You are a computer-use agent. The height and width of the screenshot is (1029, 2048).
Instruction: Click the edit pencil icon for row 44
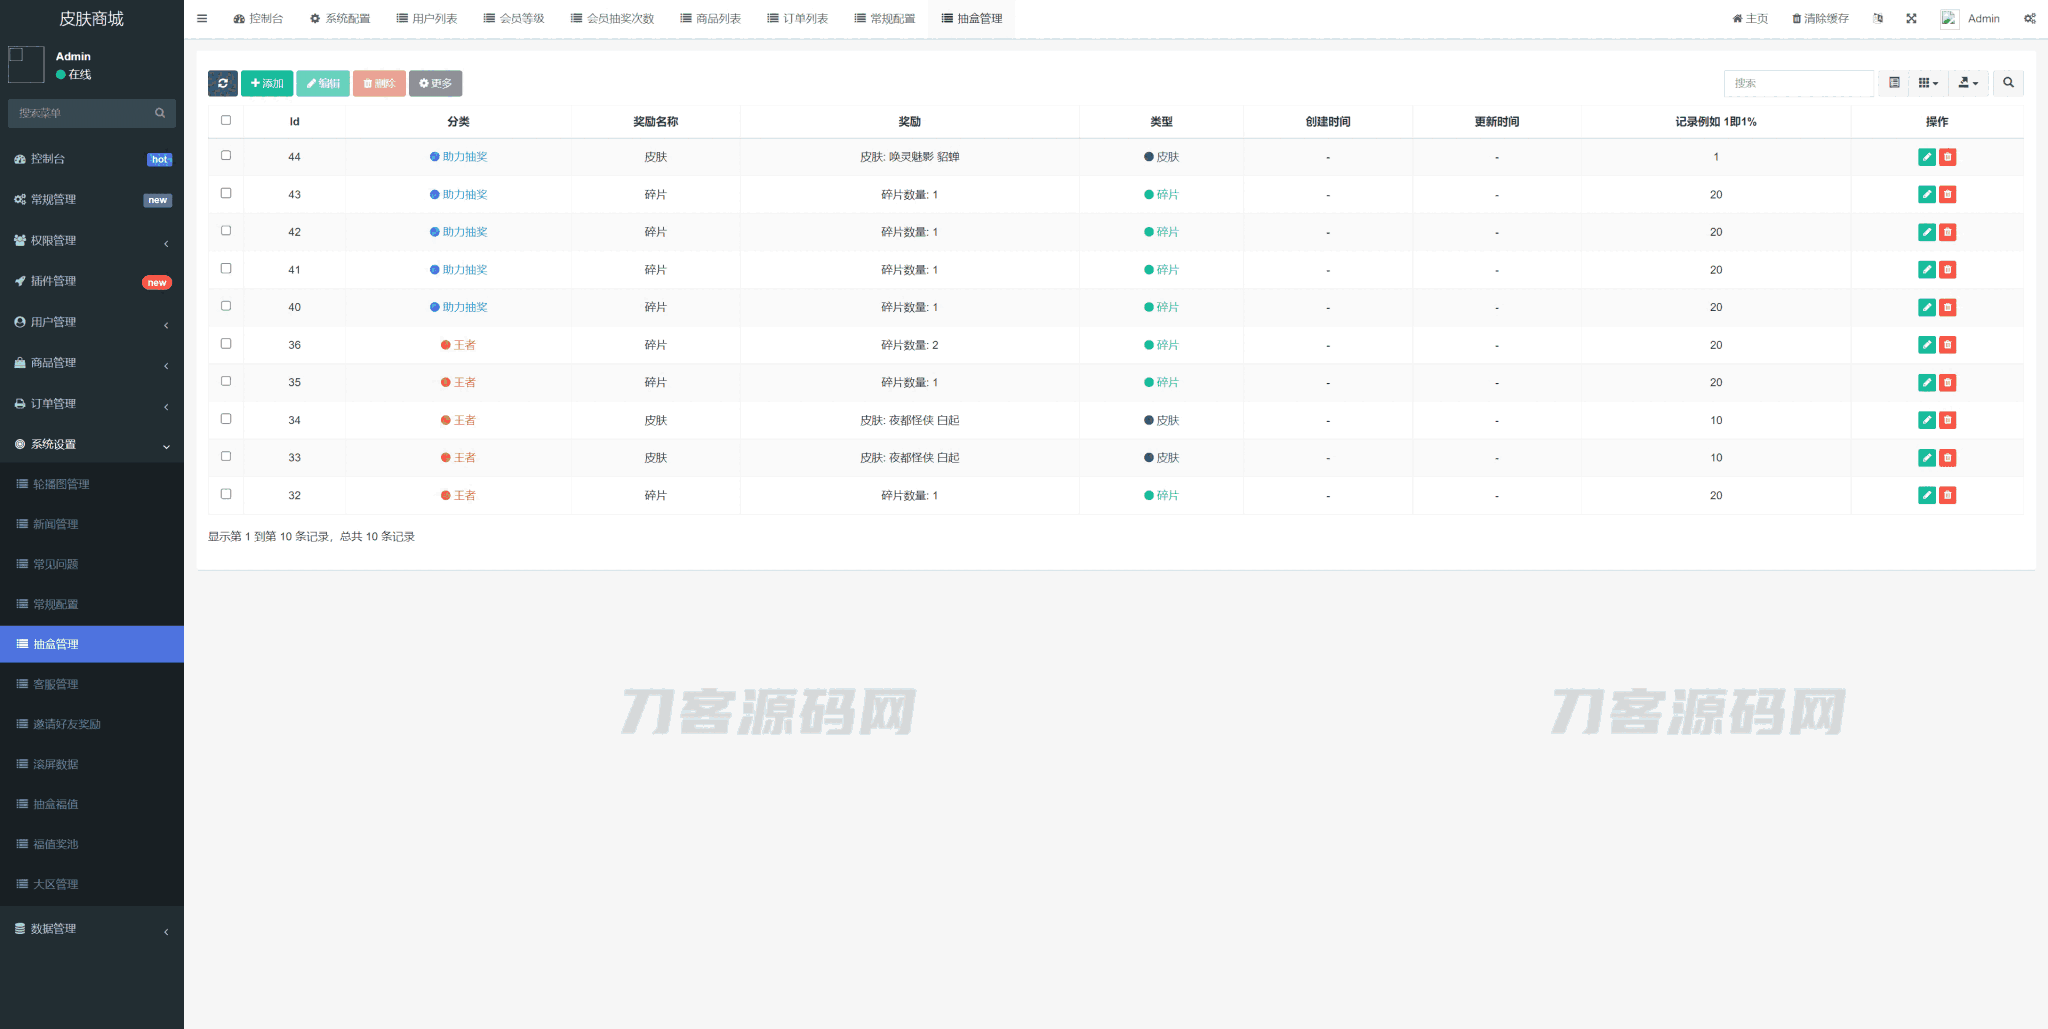[x=1926, y=157]
